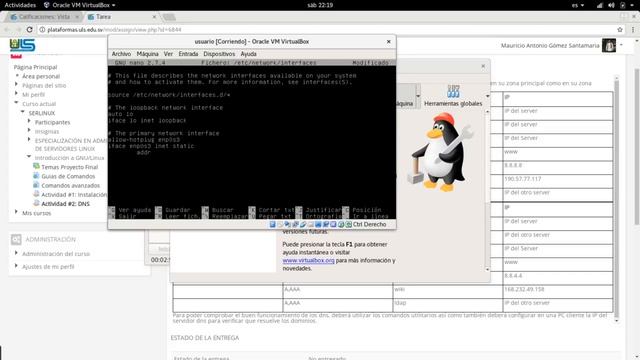Reload the browser page

coord(29,29)
